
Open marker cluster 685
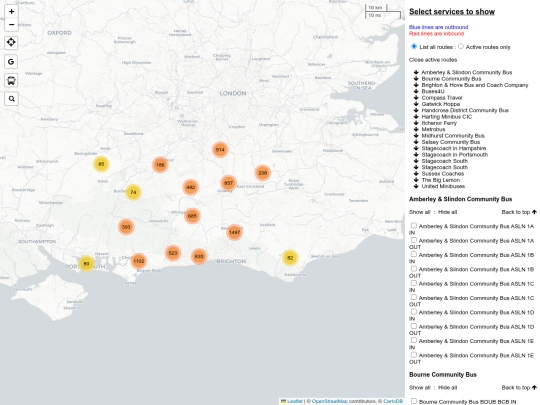click(x=192, y=216)
